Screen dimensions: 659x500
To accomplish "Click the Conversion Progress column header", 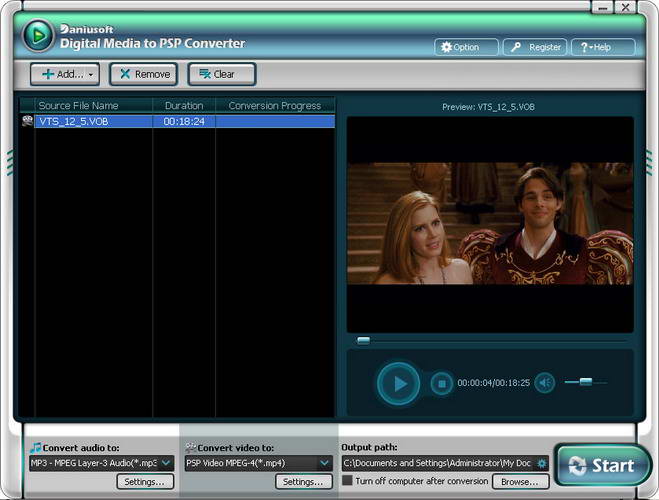I will click(x=275, y=105).
